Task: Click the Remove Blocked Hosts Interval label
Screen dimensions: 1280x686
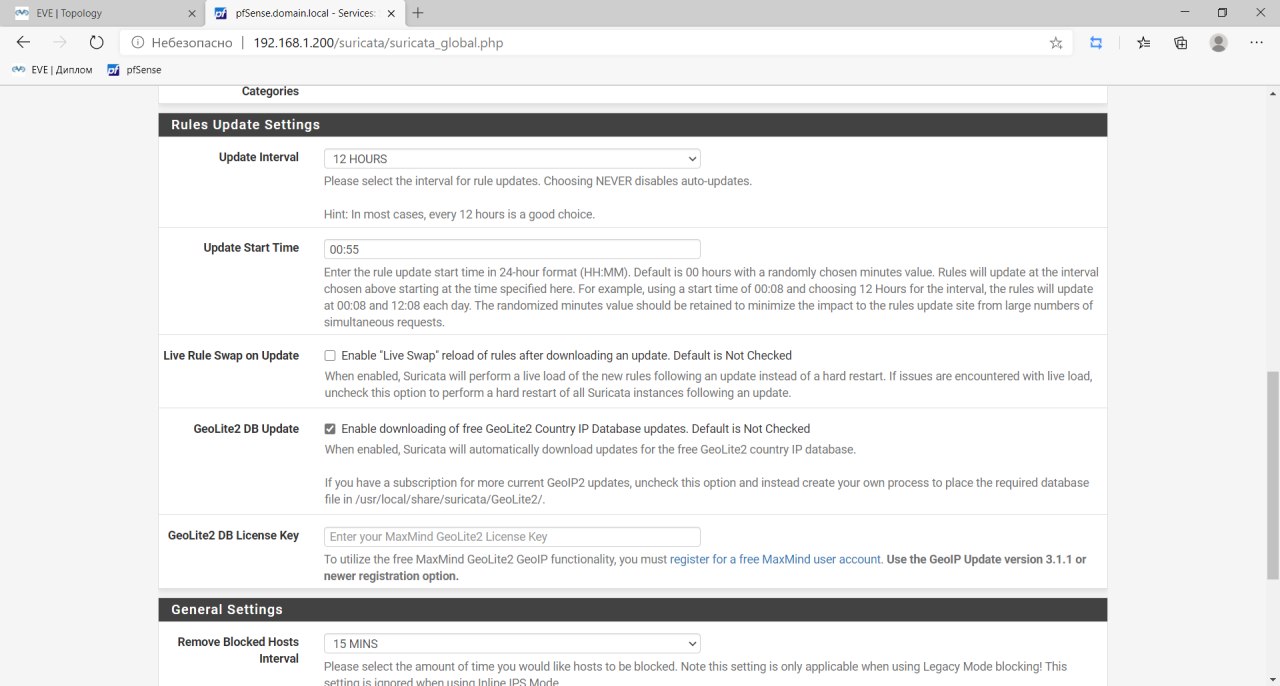Action: click(x=238, y=650)
